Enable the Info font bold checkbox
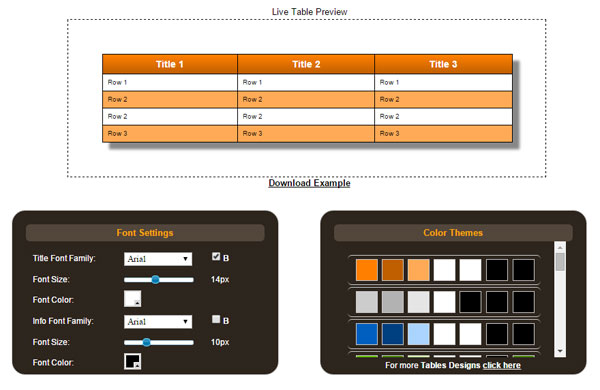This screenshot has height=390, width=600. [216, 319]
